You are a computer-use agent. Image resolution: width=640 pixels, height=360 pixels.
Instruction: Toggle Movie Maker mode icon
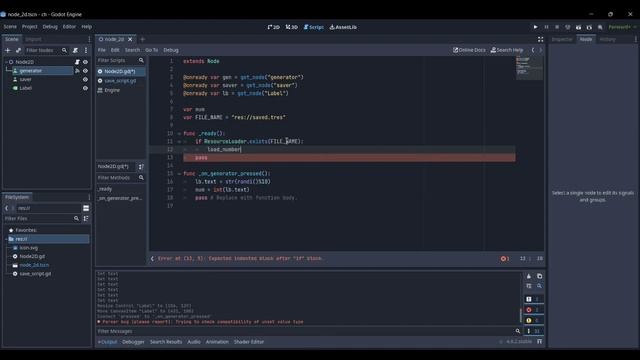pyautogui.click(x=600, y=27)
